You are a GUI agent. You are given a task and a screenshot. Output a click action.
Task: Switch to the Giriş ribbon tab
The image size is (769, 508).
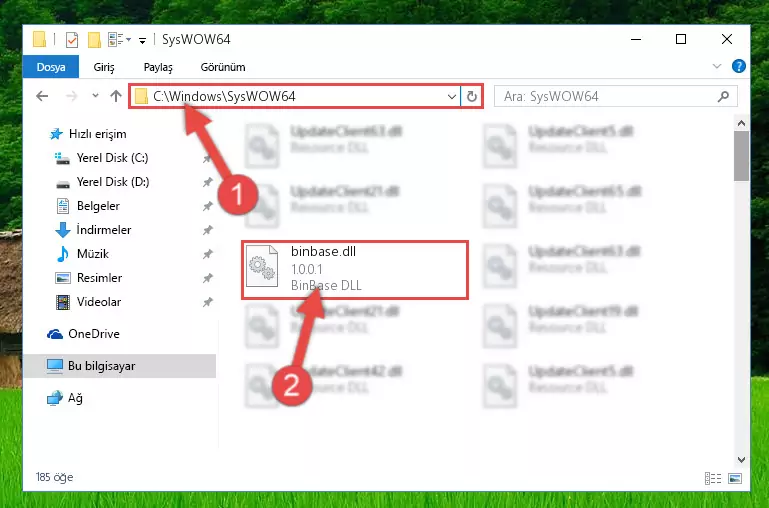click(104, 67)
